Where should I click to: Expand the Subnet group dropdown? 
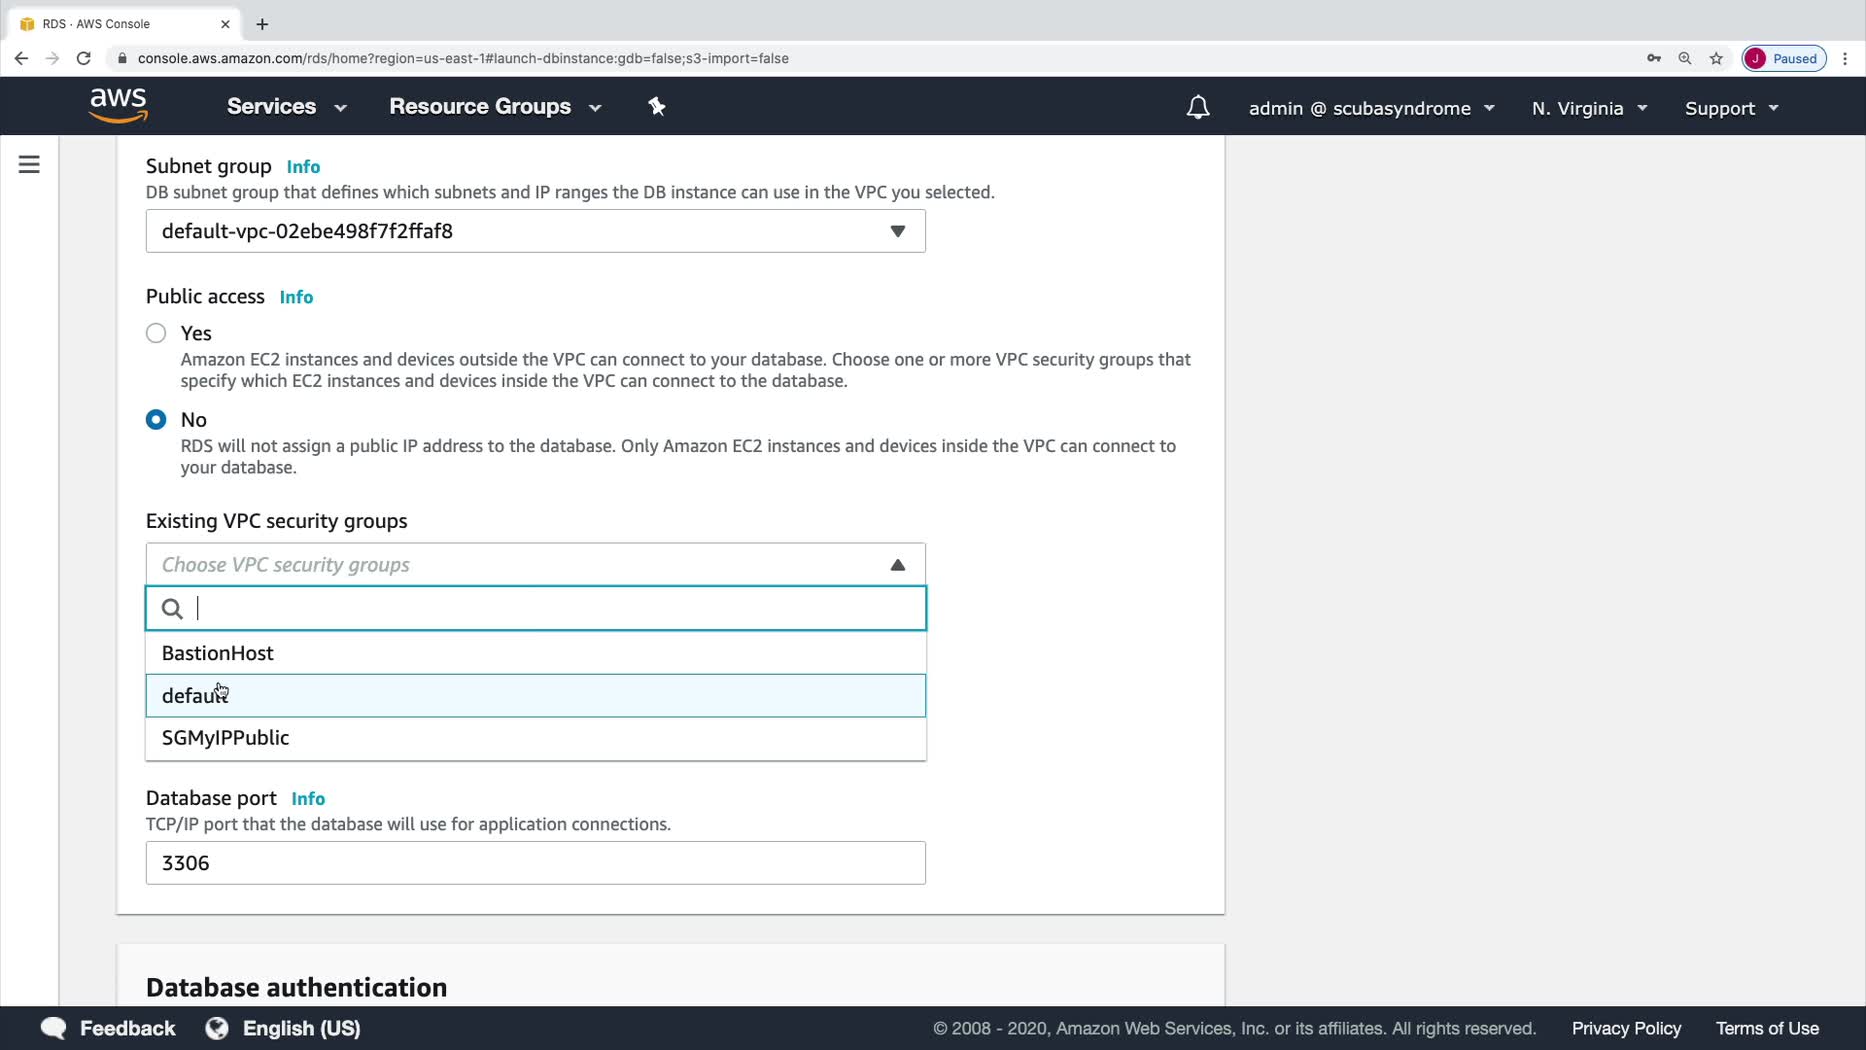(535, 231)
